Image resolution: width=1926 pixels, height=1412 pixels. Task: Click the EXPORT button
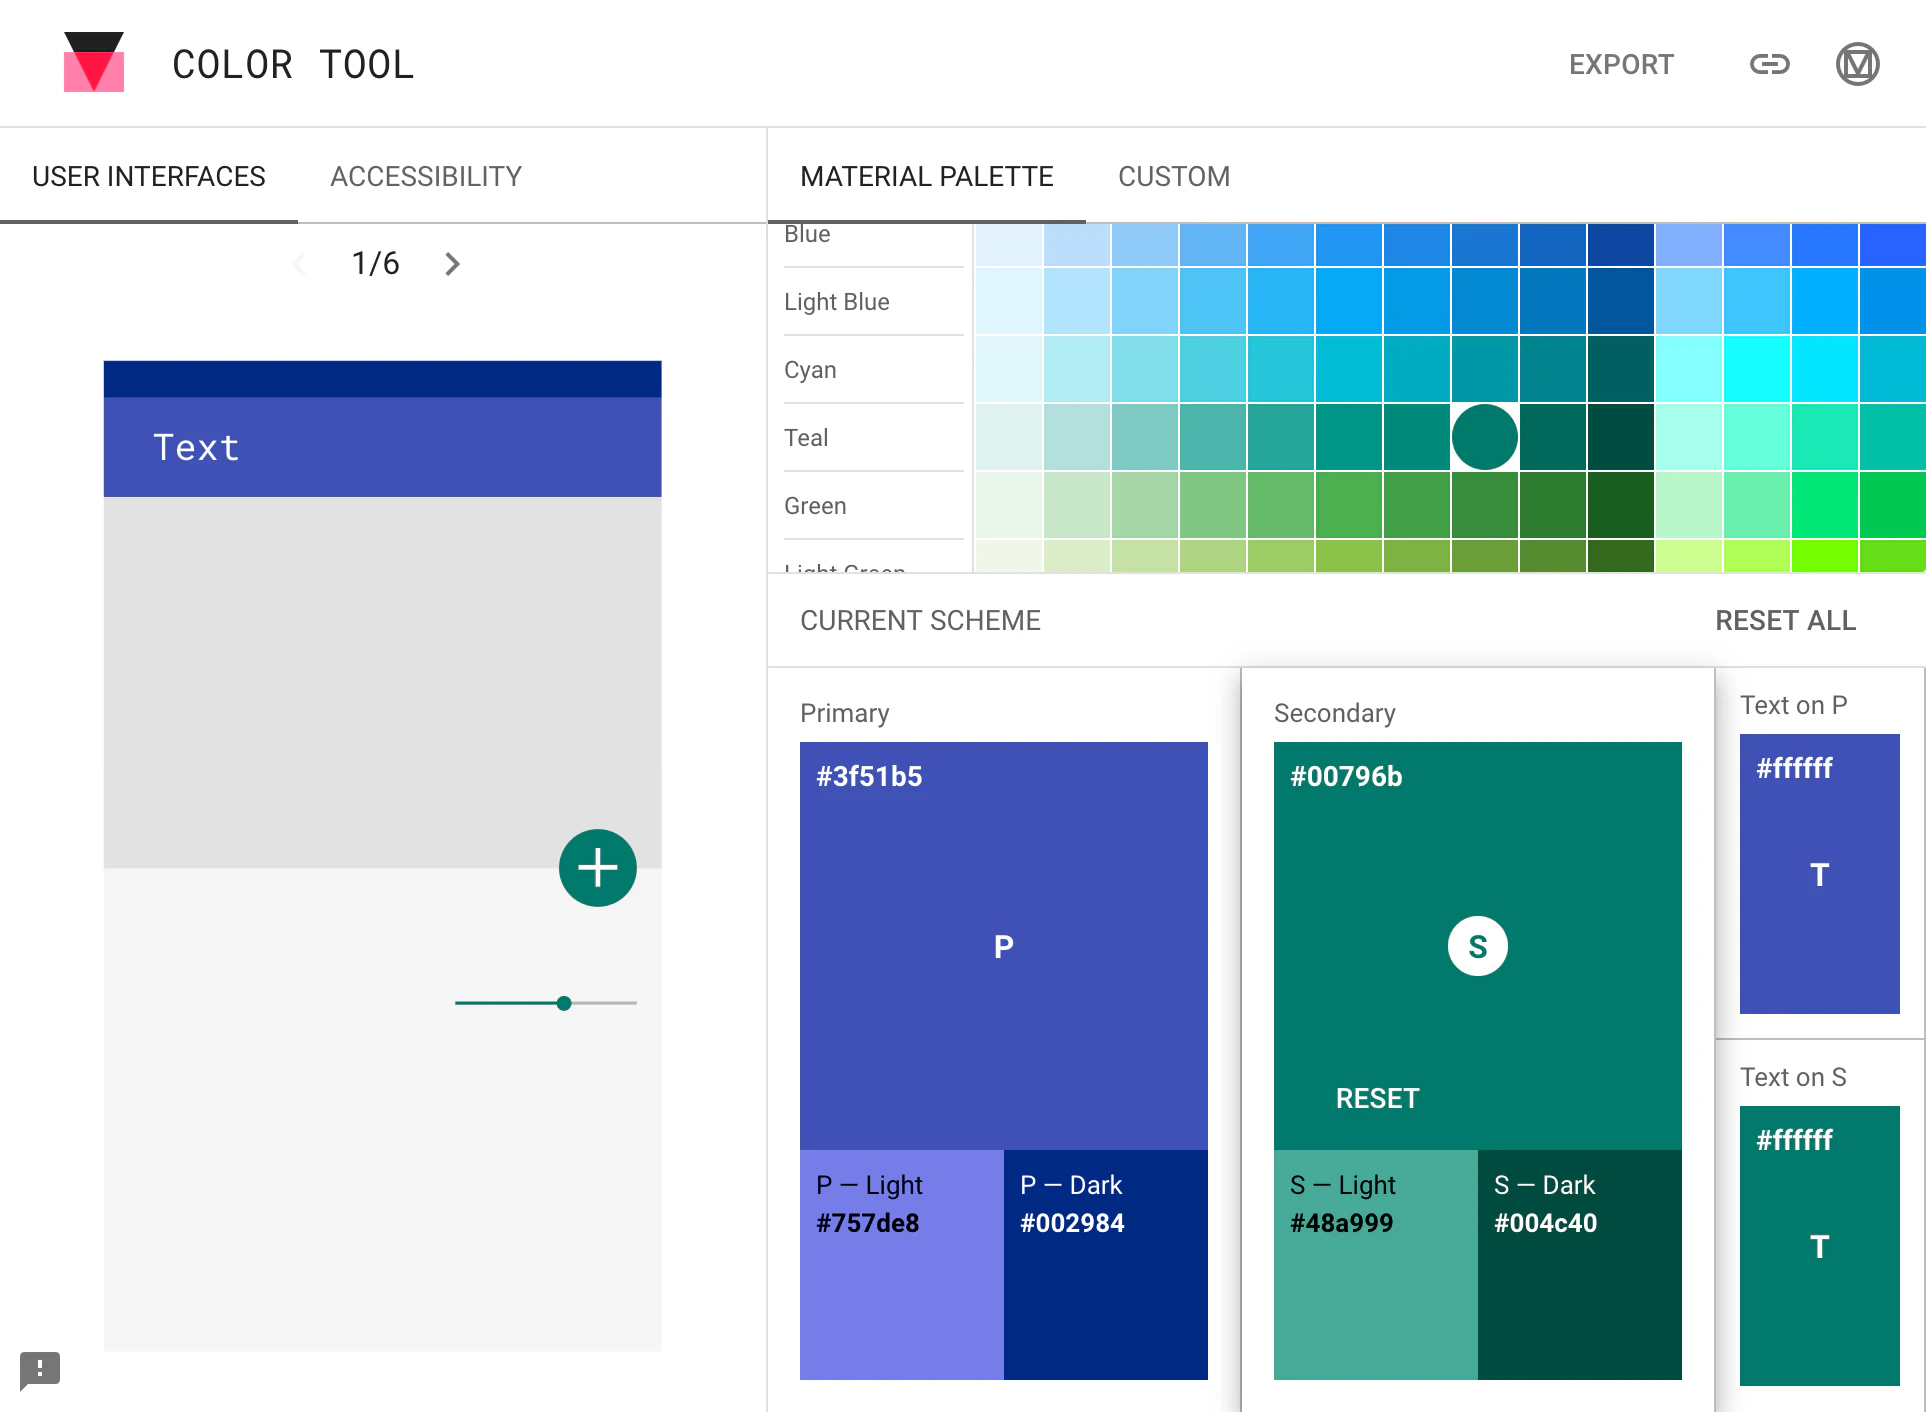click(x=1620, y=63)
